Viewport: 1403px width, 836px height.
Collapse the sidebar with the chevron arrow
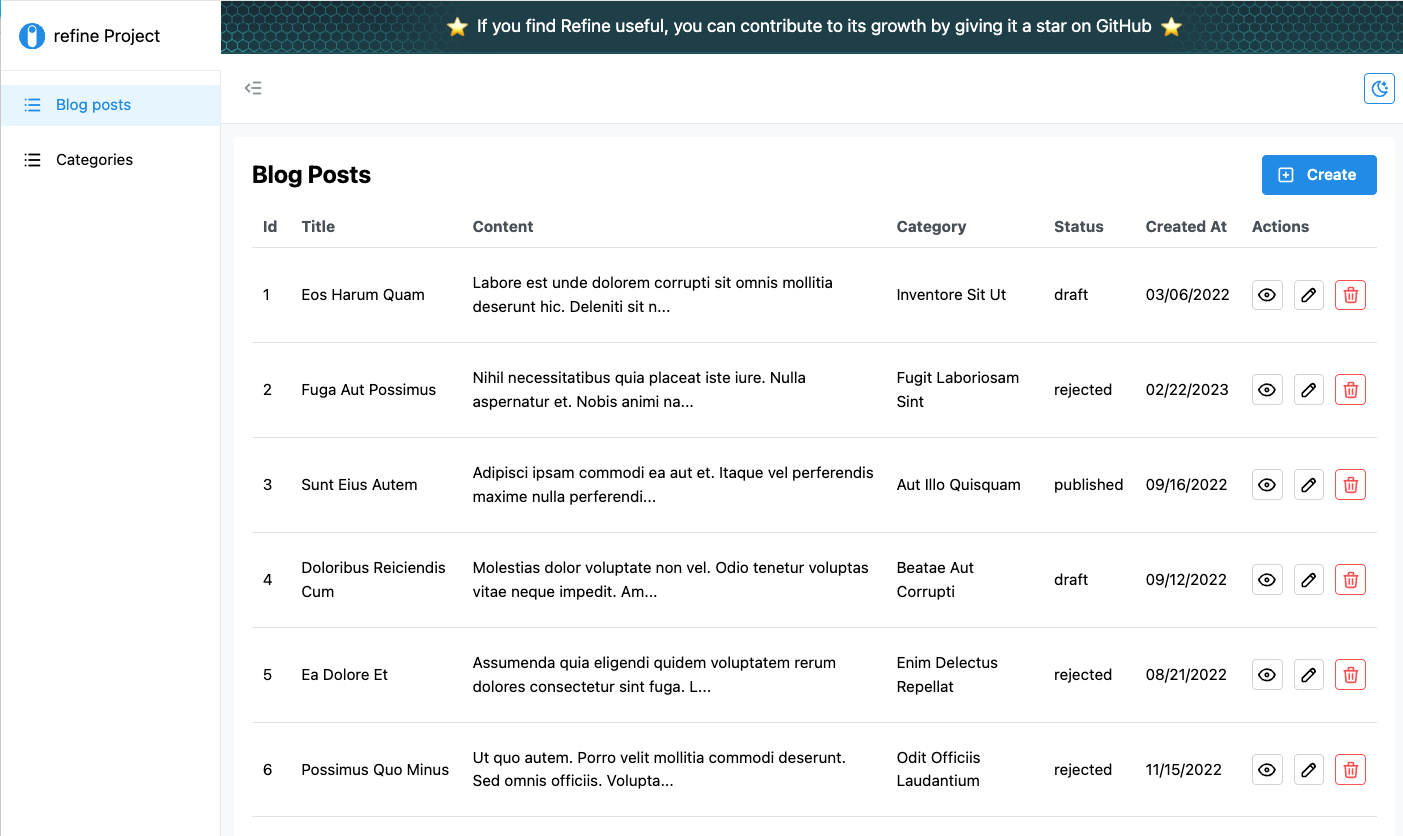[x=253, y=88]
